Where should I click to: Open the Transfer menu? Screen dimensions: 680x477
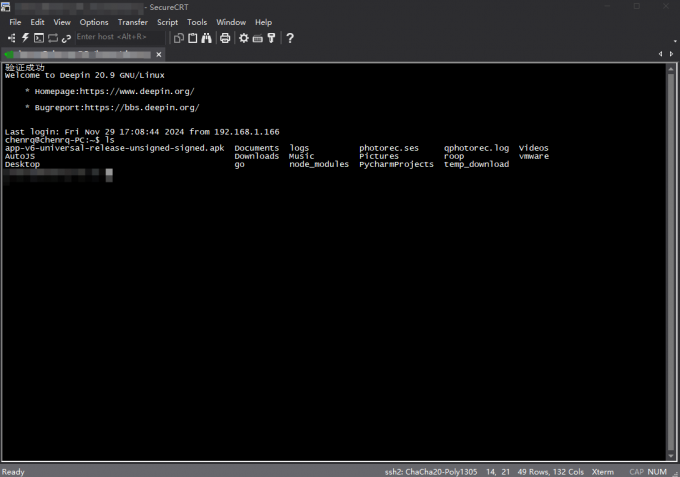coord(133,22)
